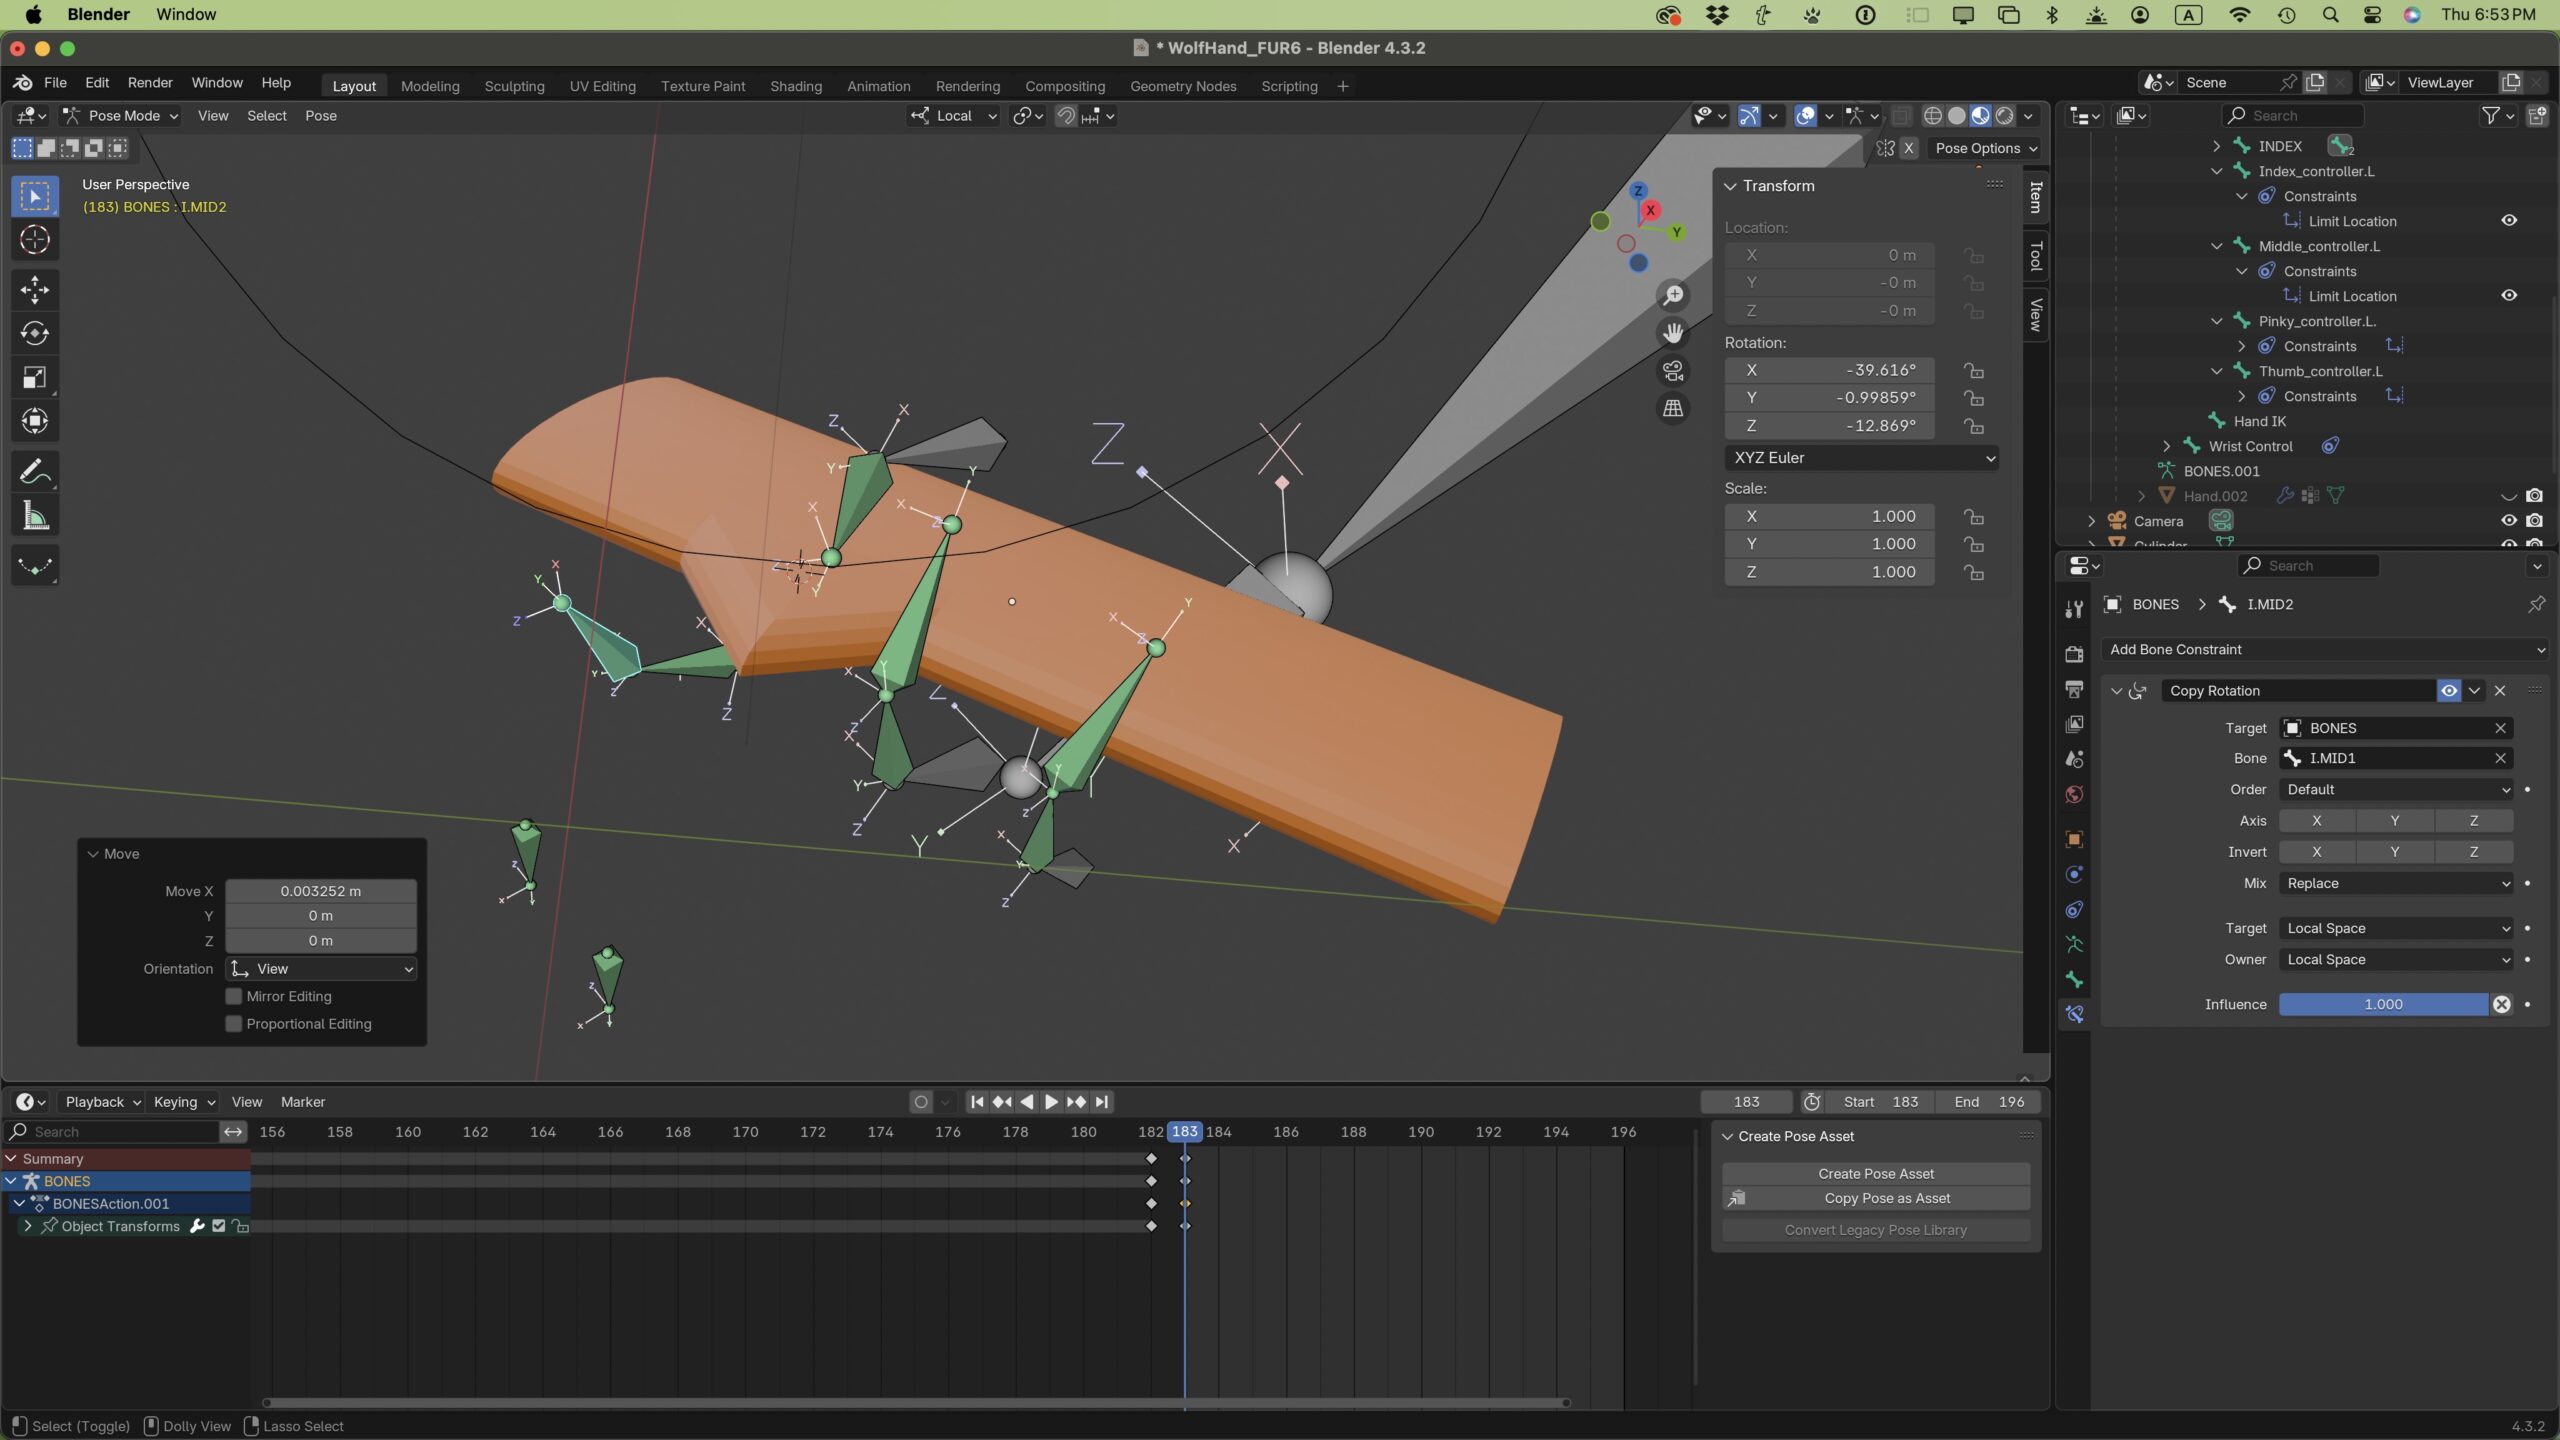Select the Rotate tool in the toolbar
This screenshot has height=1440, width=2560.
point(35,334)
